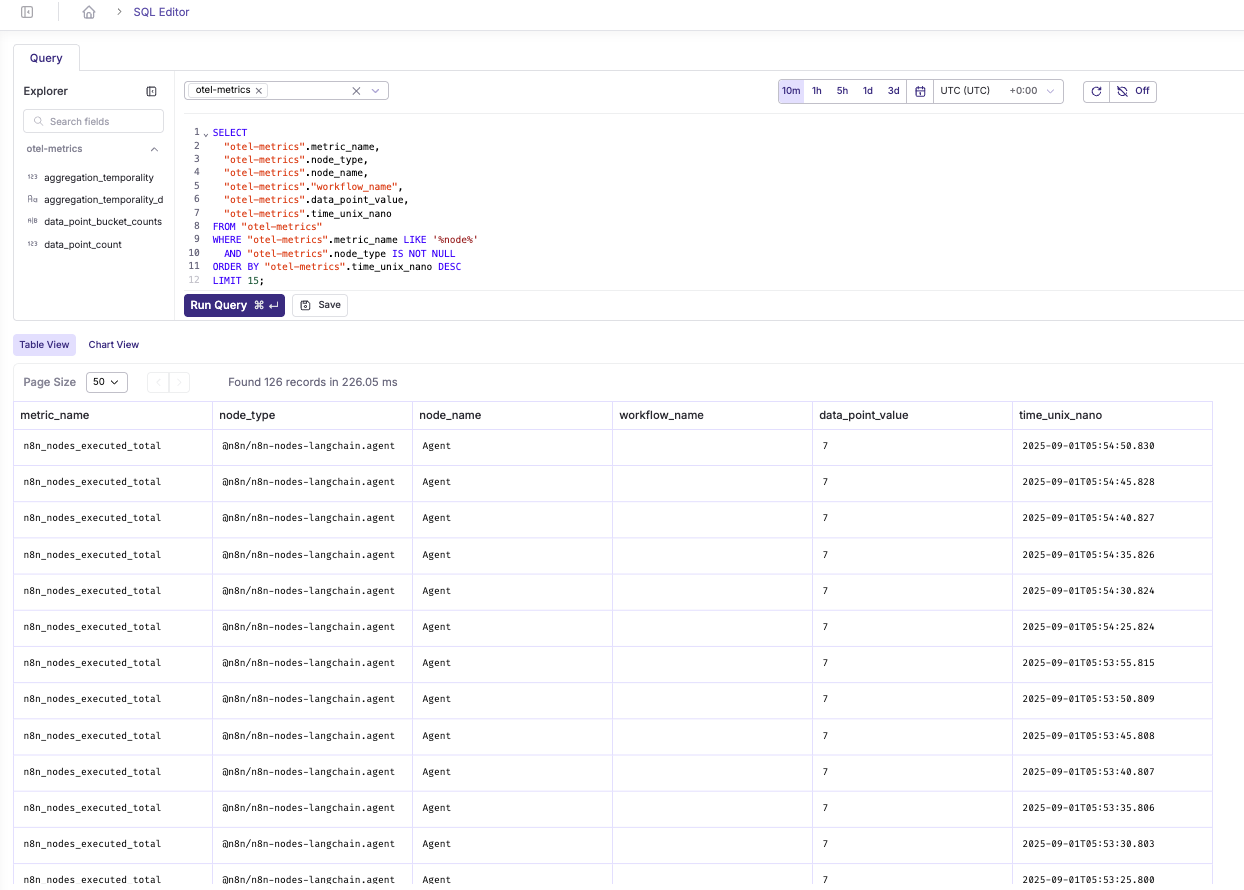Image resolution: width=1244 pixels, height=890 pixels.
Task: Run the query
Action: [234, 305]
